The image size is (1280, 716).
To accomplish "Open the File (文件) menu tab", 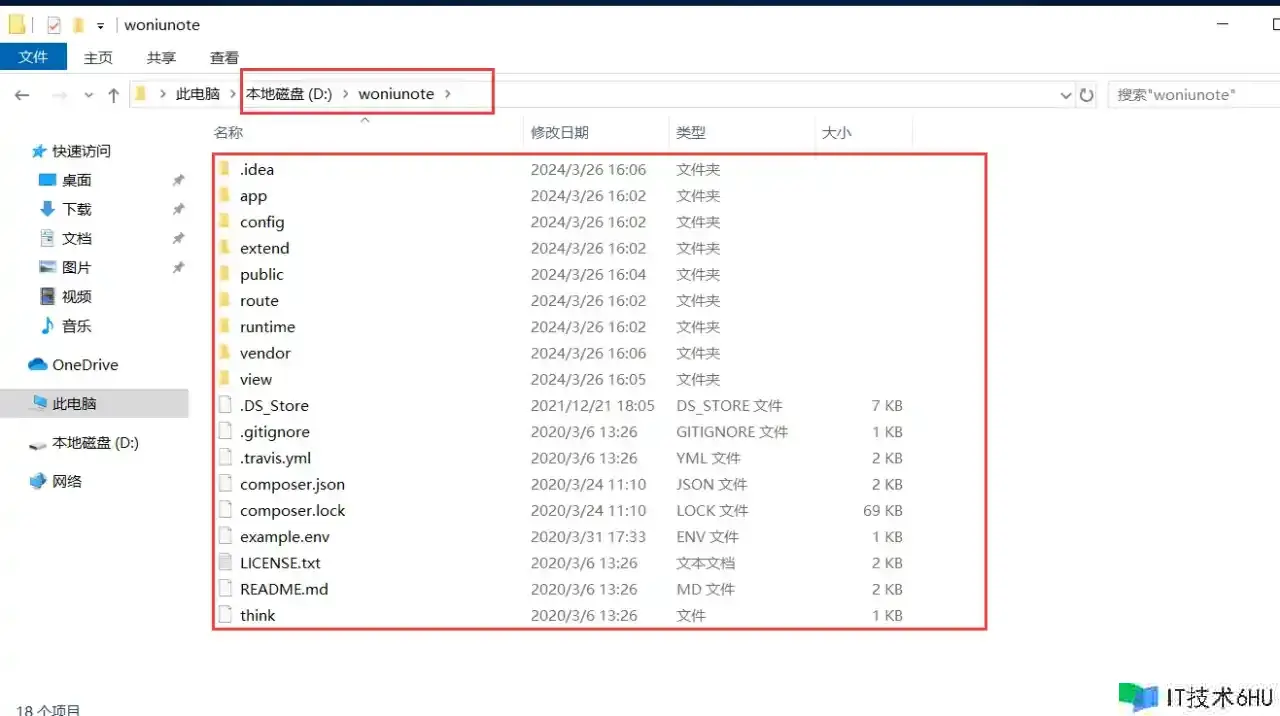I will pos(33,57).
